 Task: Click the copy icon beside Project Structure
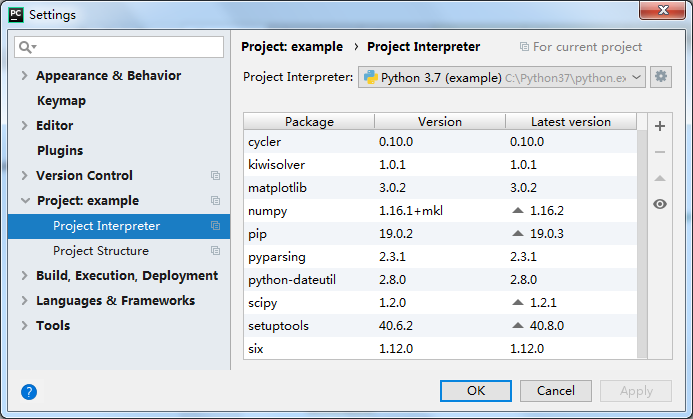pyautogui.click(x=216, y=251)
